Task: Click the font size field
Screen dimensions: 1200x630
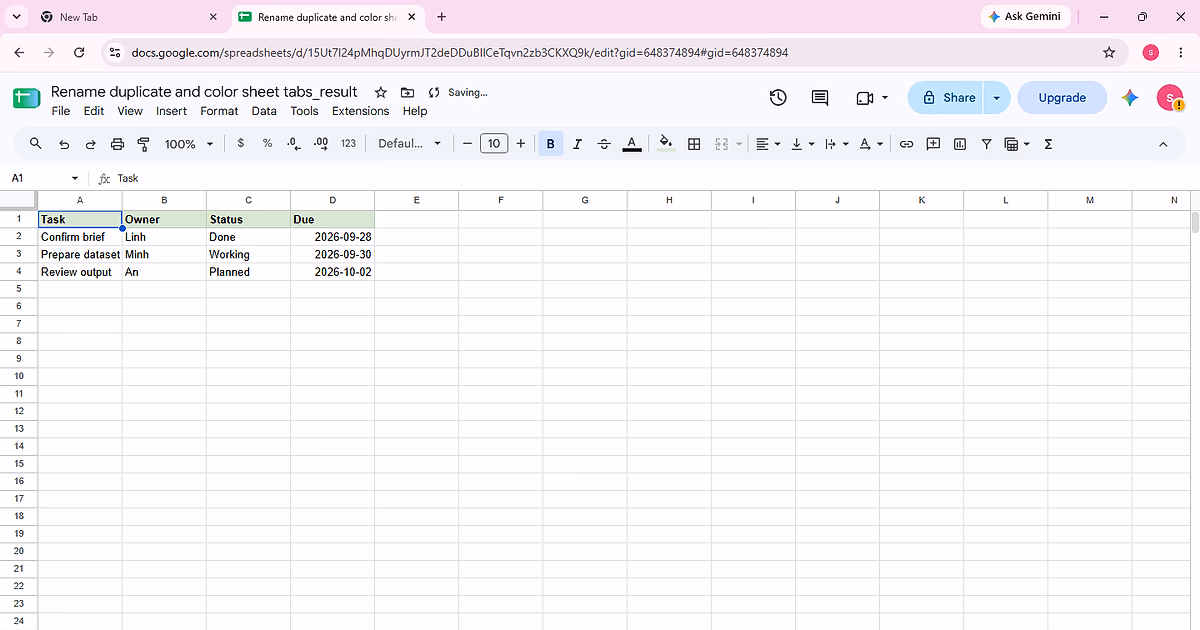Action: (494, 144)
